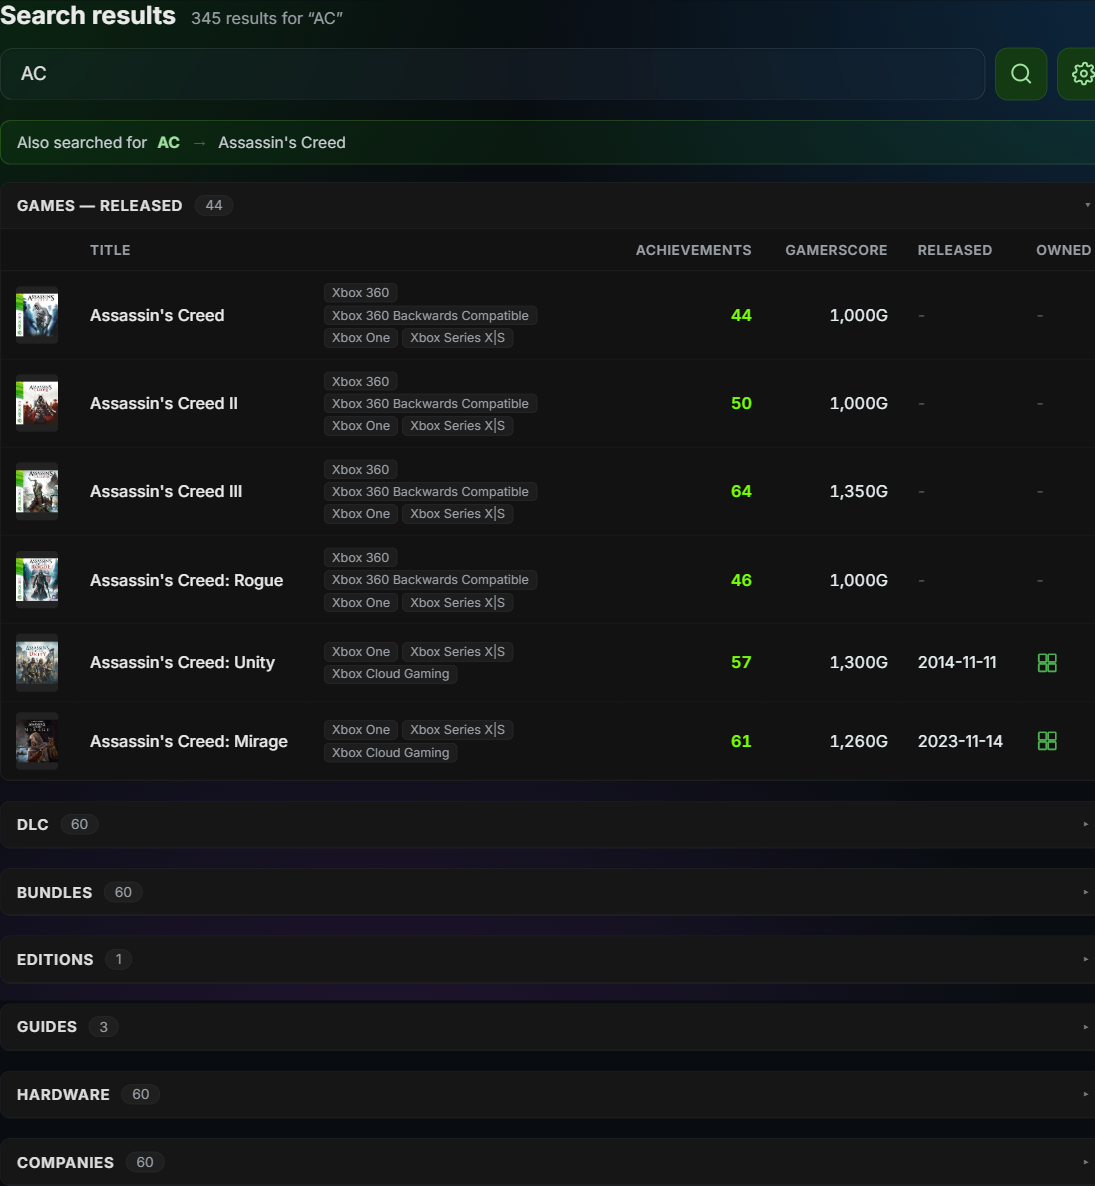Click gamerscore value 1,260G
The height and width of the screenshot is (1186, 1095).
click(858, 741)
